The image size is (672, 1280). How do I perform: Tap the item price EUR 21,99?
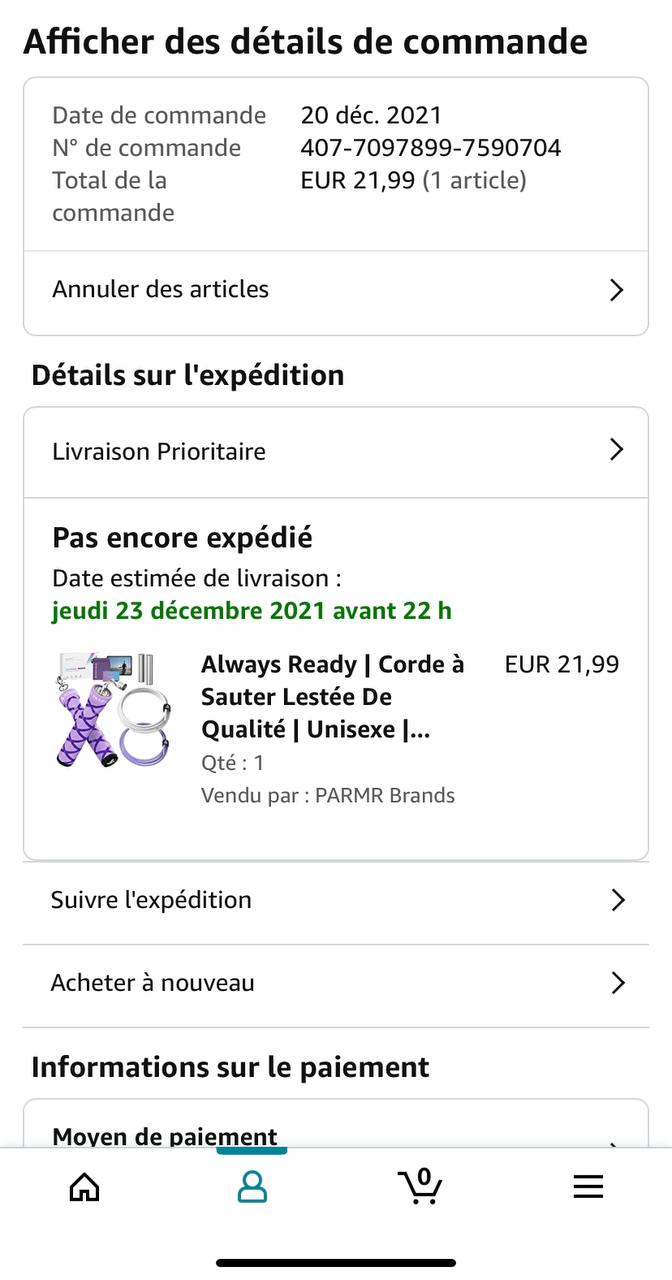(561, 665)
